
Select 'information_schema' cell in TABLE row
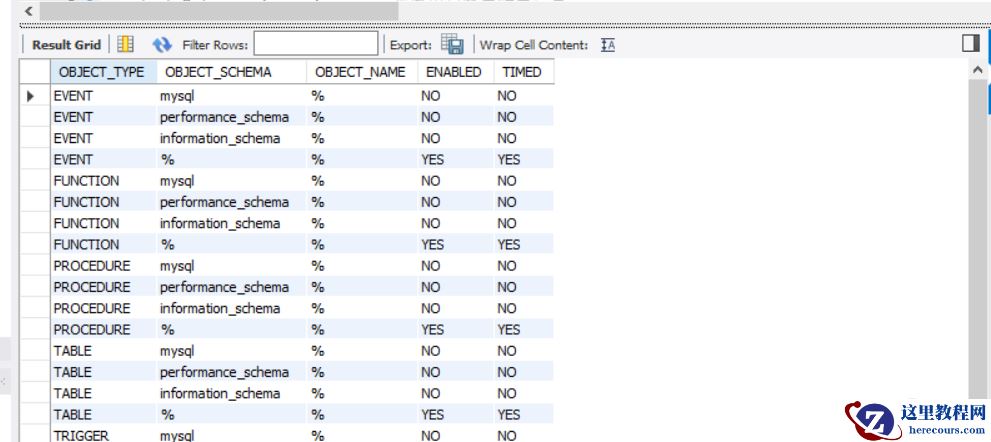[231, 393]
